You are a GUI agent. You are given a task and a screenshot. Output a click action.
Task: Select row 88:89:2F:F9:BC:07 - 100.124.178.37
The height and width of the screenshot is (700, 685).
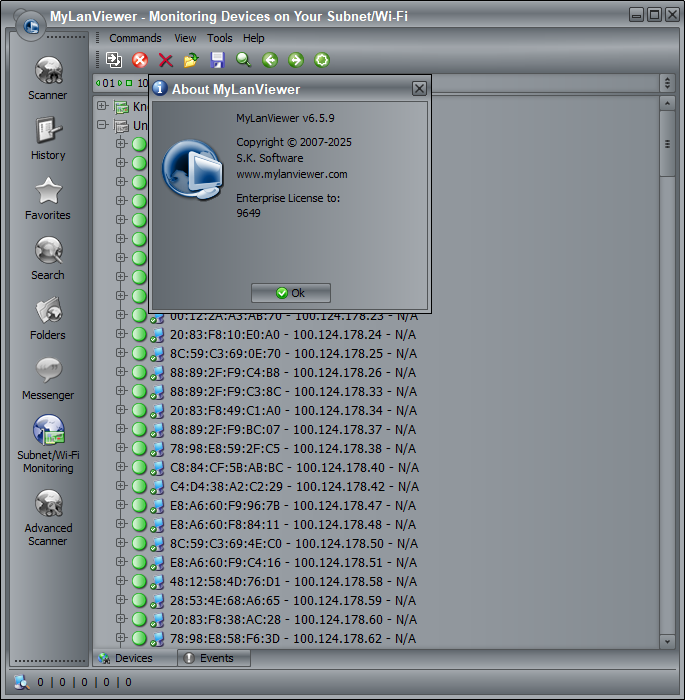293,429
